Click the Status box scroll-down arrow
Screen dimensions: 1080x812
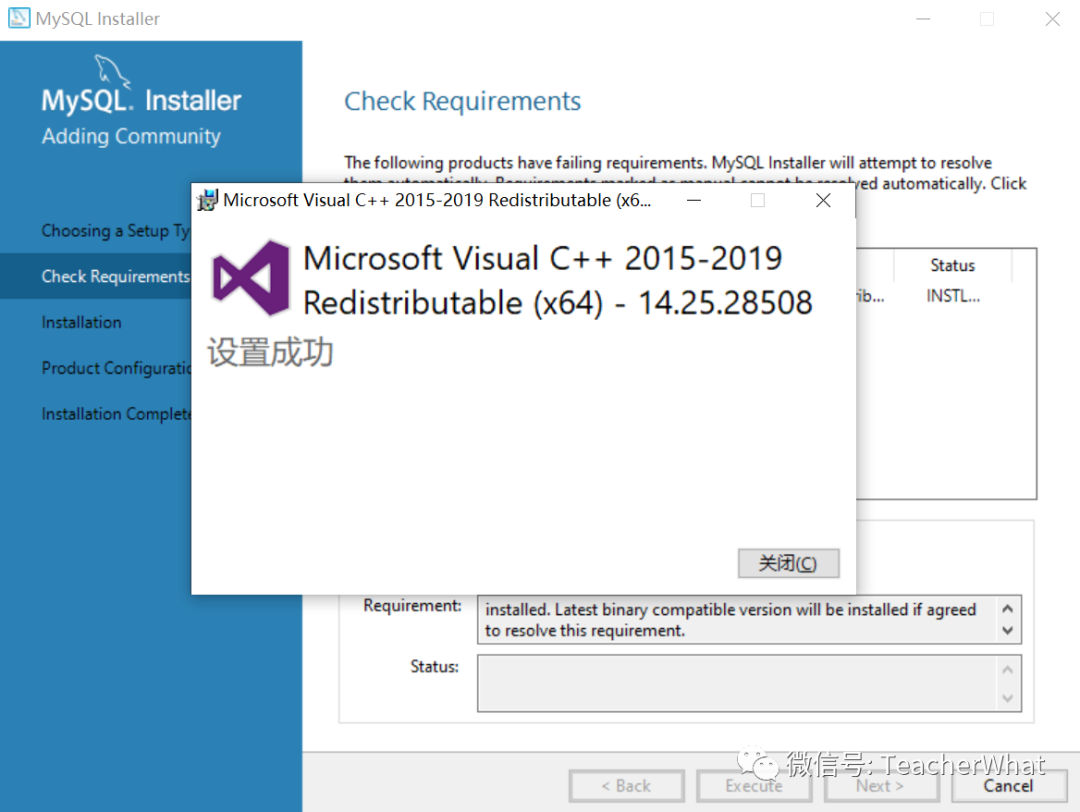[x=1007, y=698]
